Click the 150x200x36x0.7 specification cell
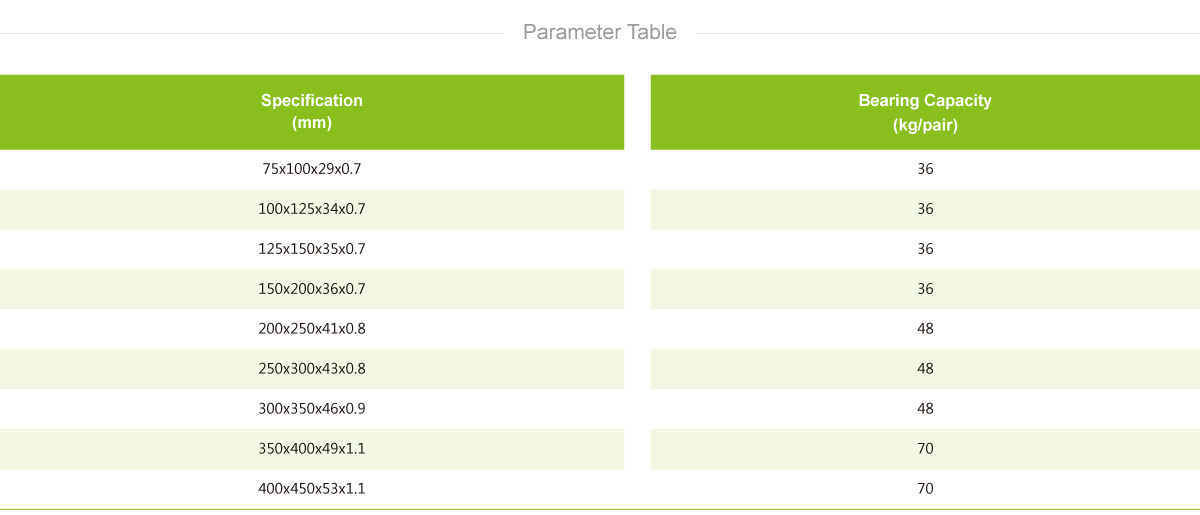This screenshot has width=1200, height=515. (x=312, y=289)
